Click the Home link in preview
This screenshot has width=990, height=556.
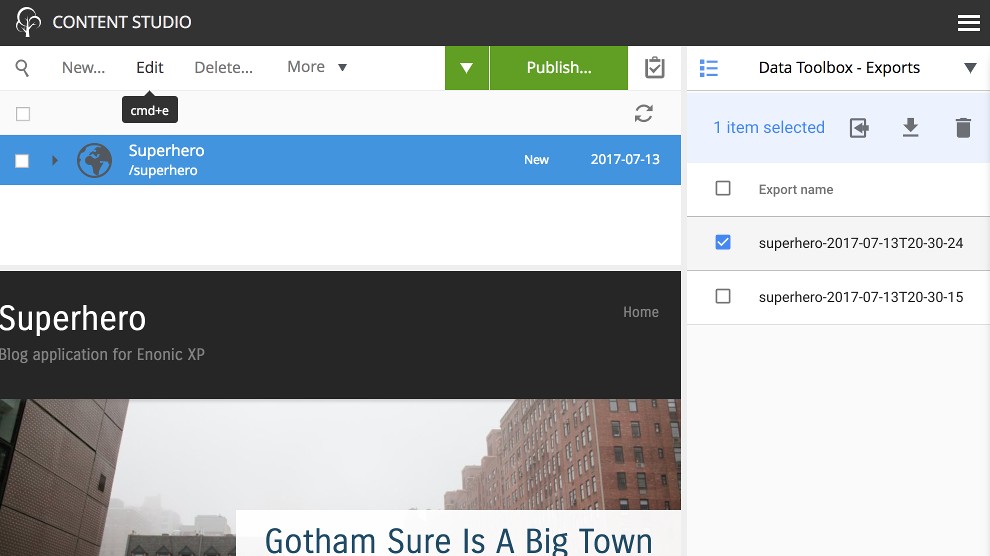pos(641,312)
